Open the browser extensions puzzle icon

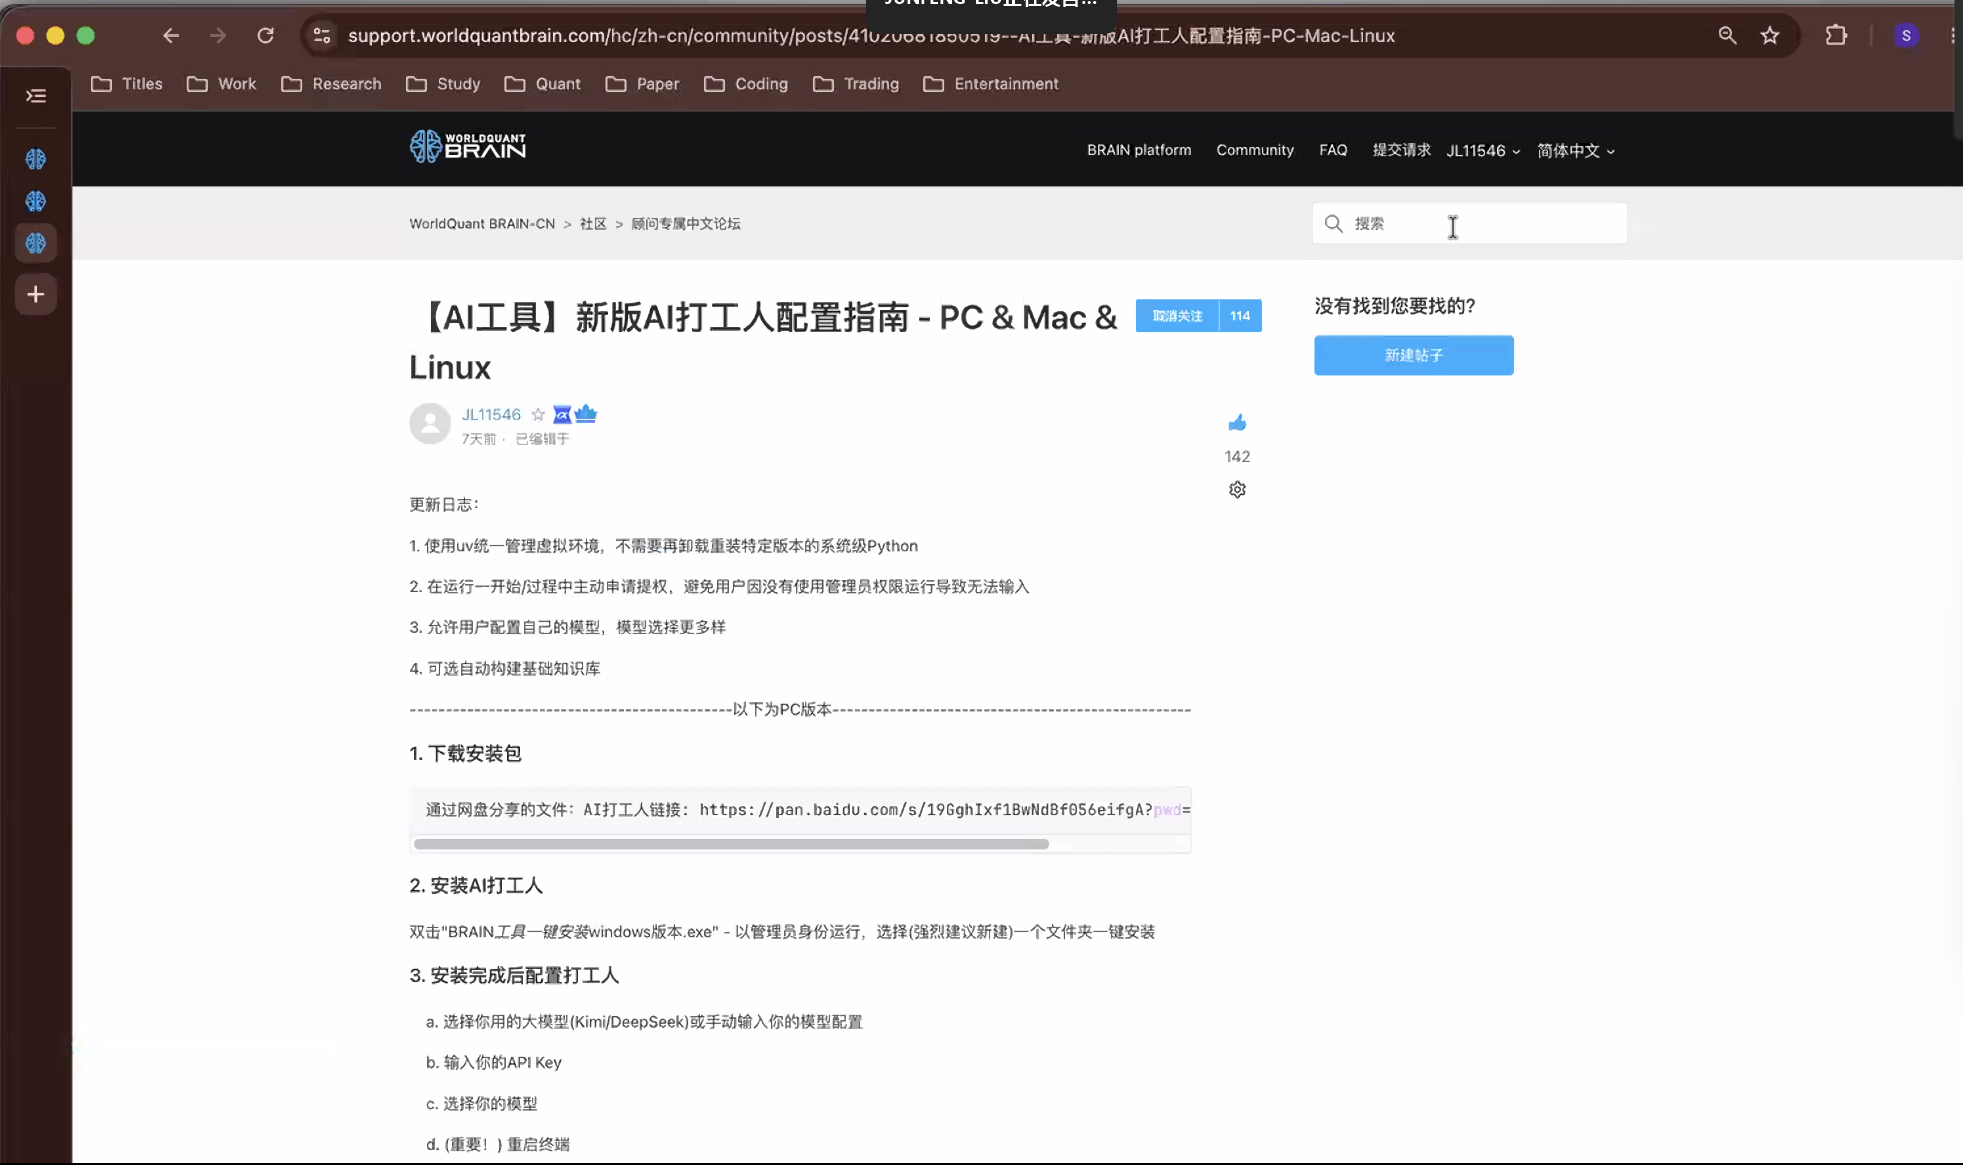pos(1836,36)
